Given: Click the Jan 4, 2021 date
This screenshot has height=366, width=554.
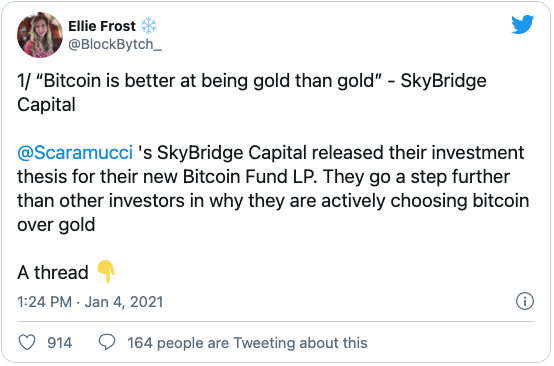Looking at the screenshot, I should click(x=124, y=302).
